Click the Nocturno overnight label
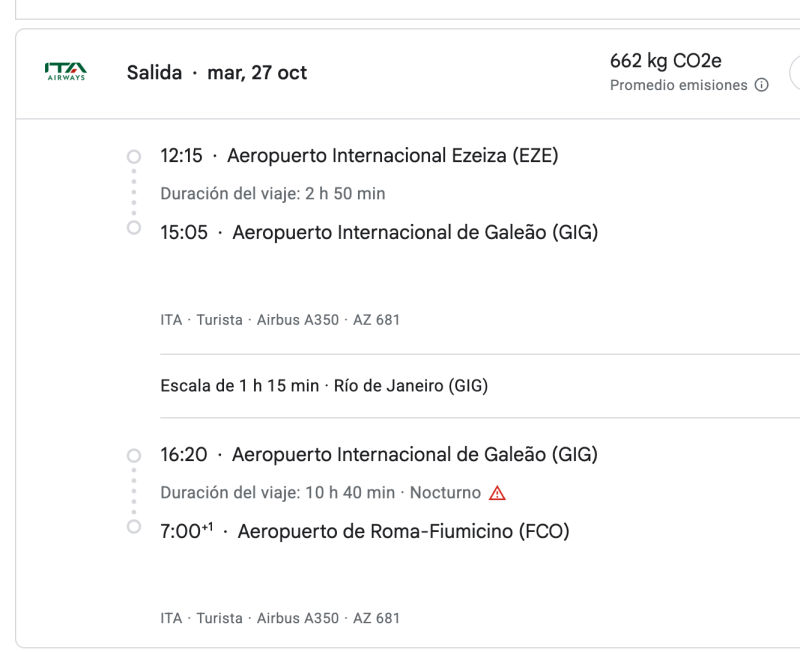Viewport: 800px width, 652px height. coord(445,493)
